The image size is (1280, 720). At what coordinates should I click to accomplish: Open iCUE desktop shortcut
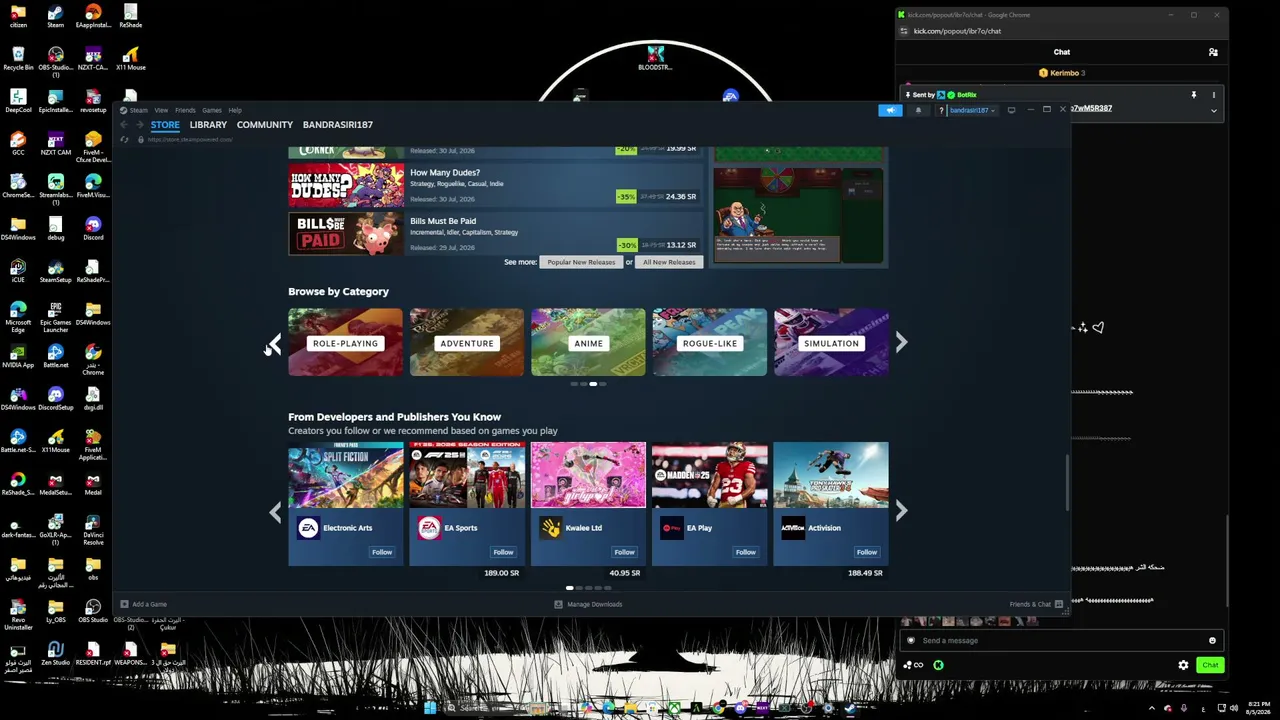click(18, 271)
